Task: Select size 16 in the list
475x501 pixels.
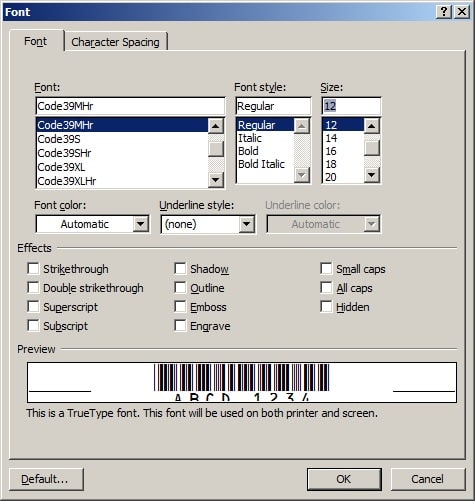Action: (343, 151)
